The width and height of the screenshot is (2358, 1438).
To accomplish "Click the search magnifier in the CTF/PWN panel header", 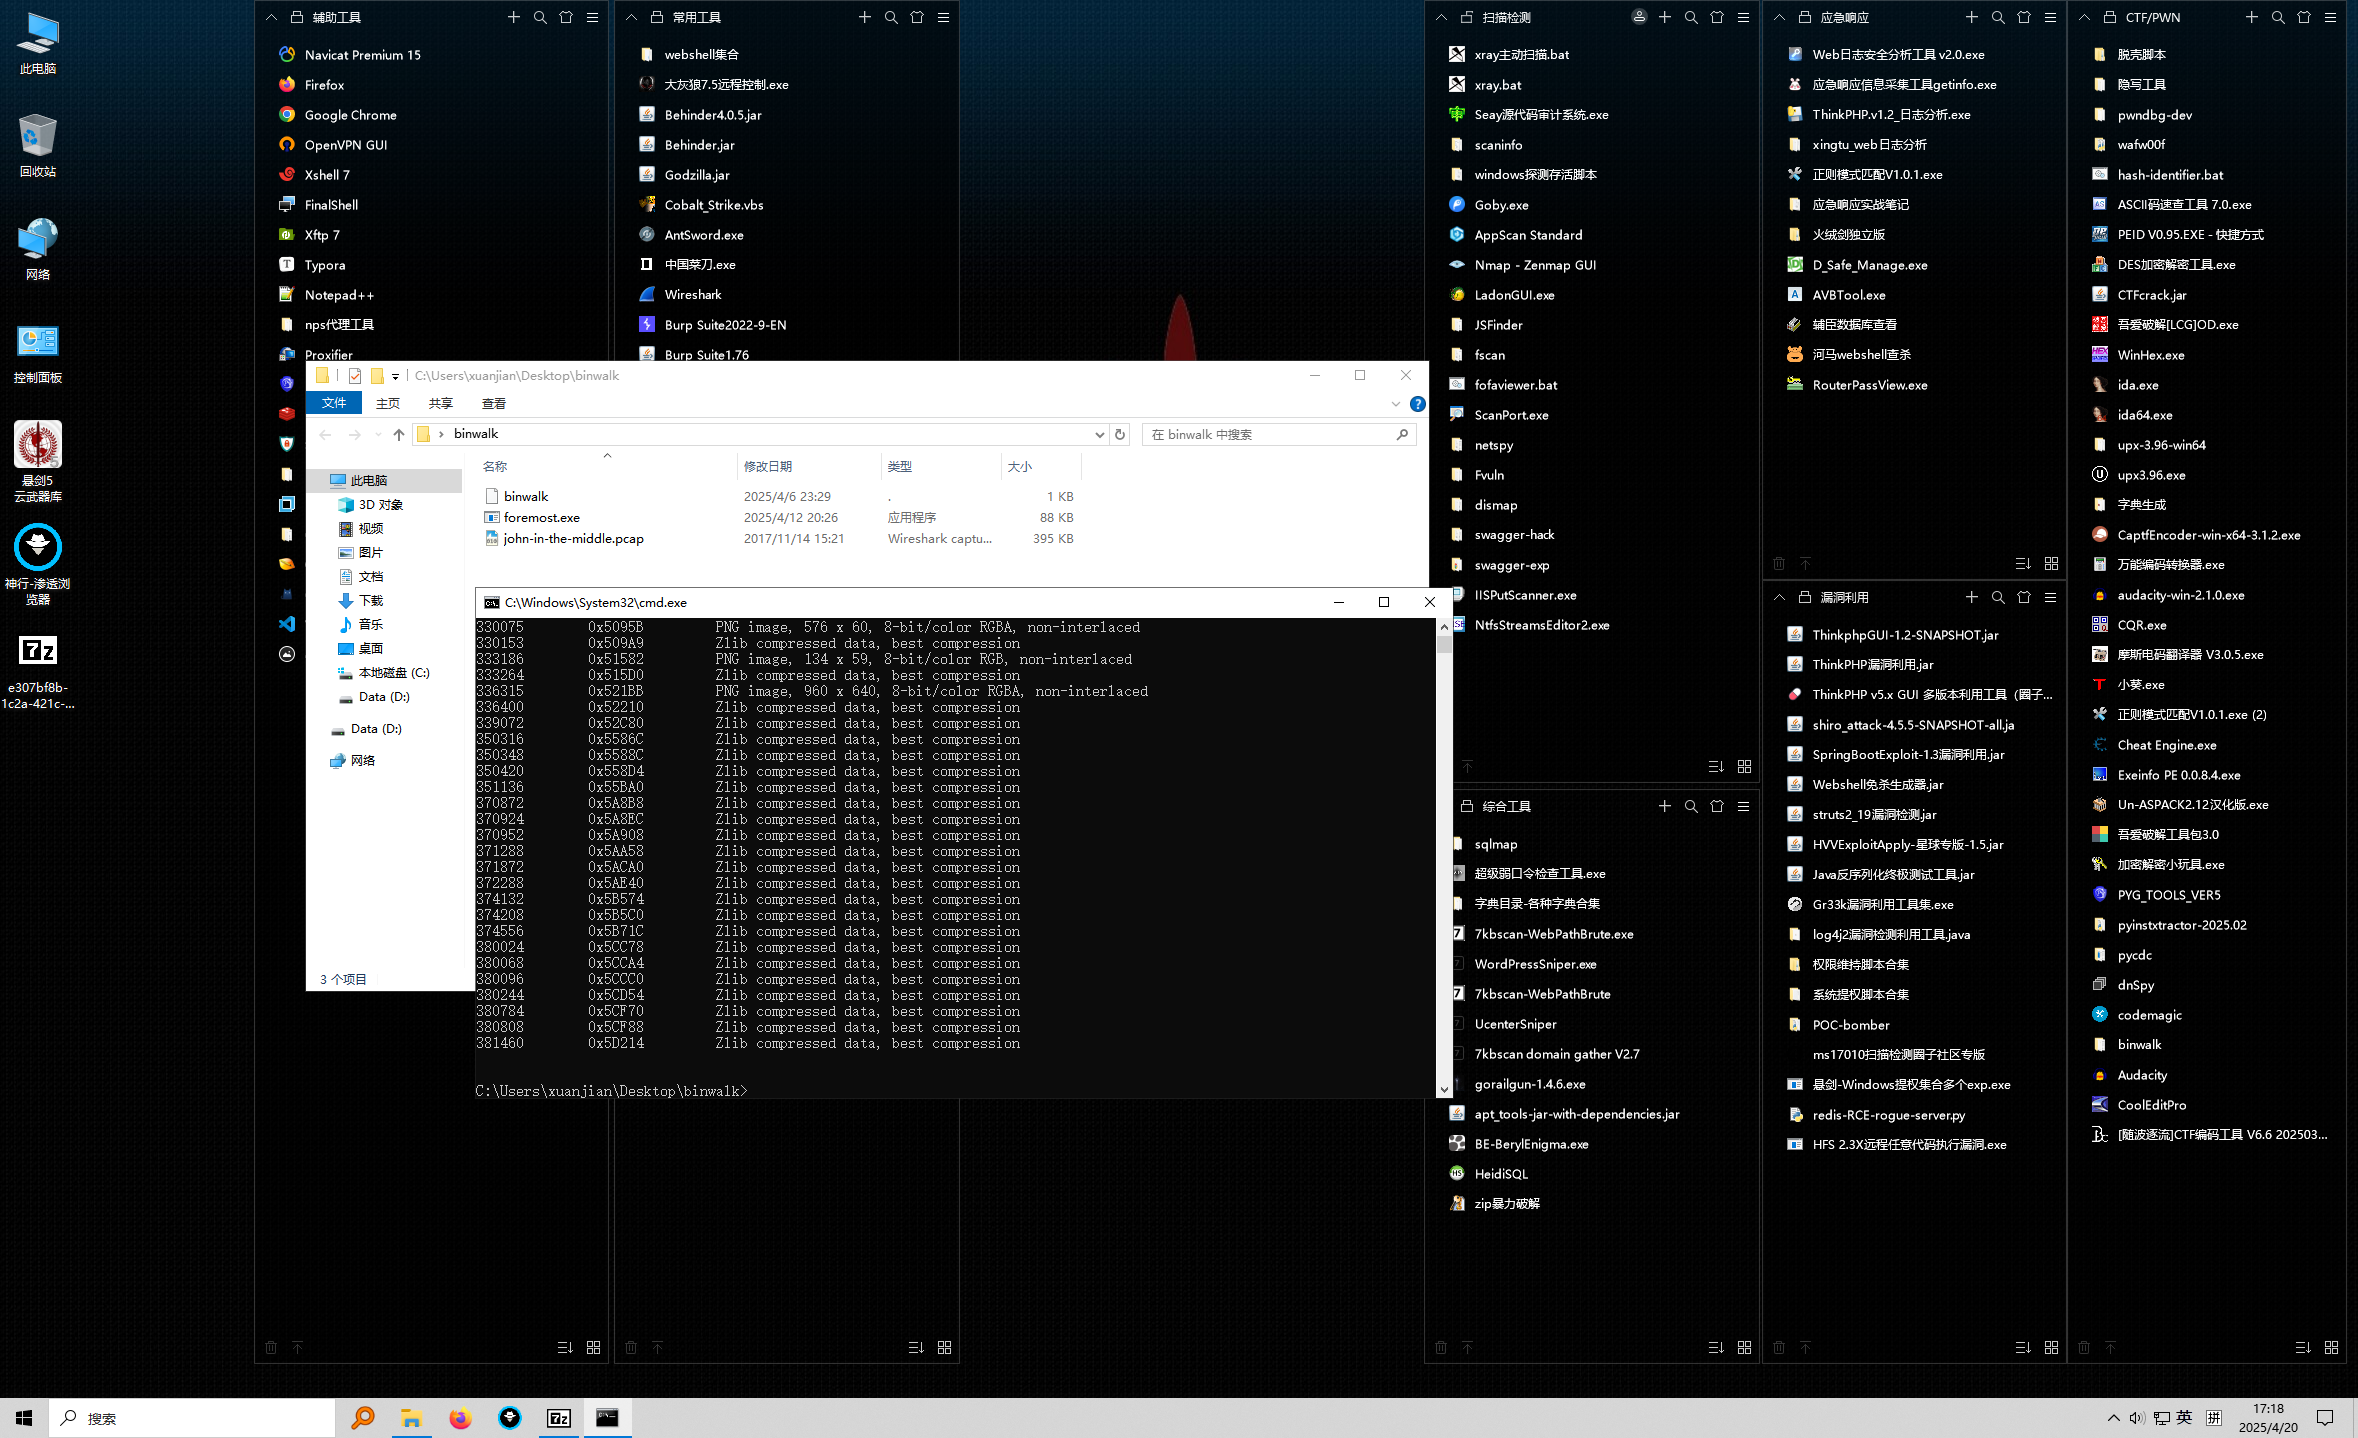I will click(2278, 17).
